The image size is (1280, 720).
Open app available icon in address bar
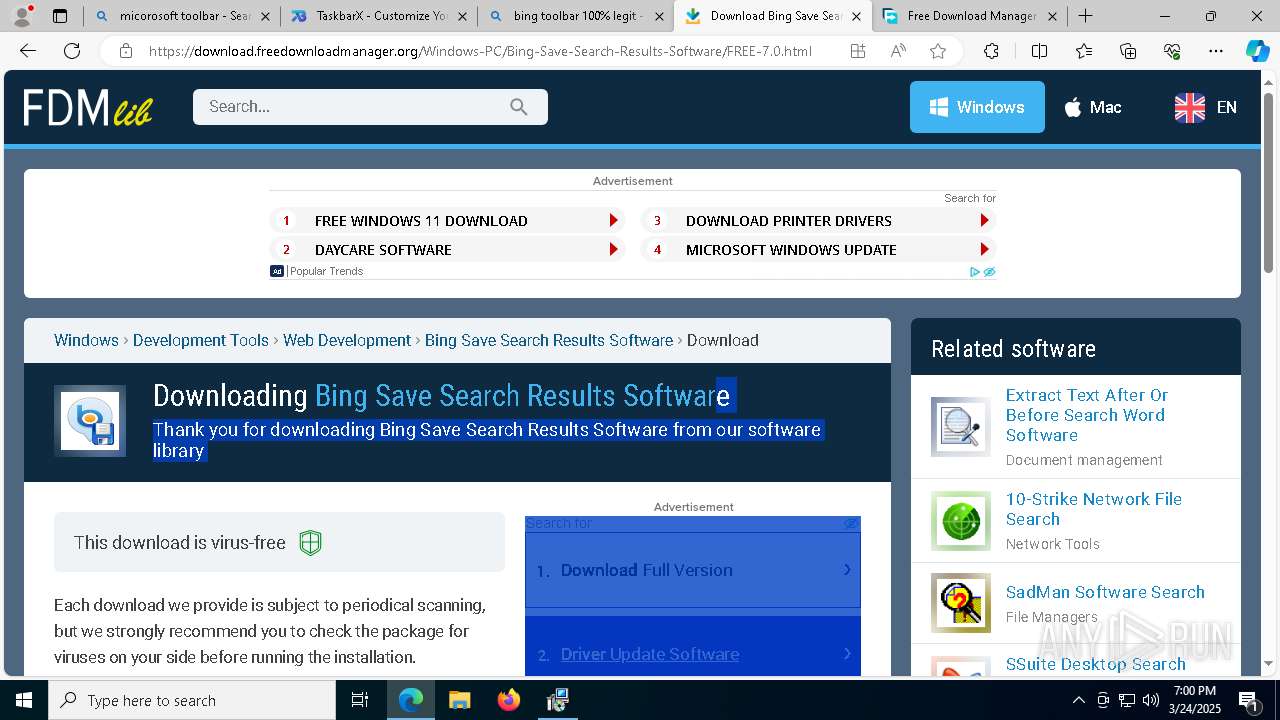pos(858,51)
